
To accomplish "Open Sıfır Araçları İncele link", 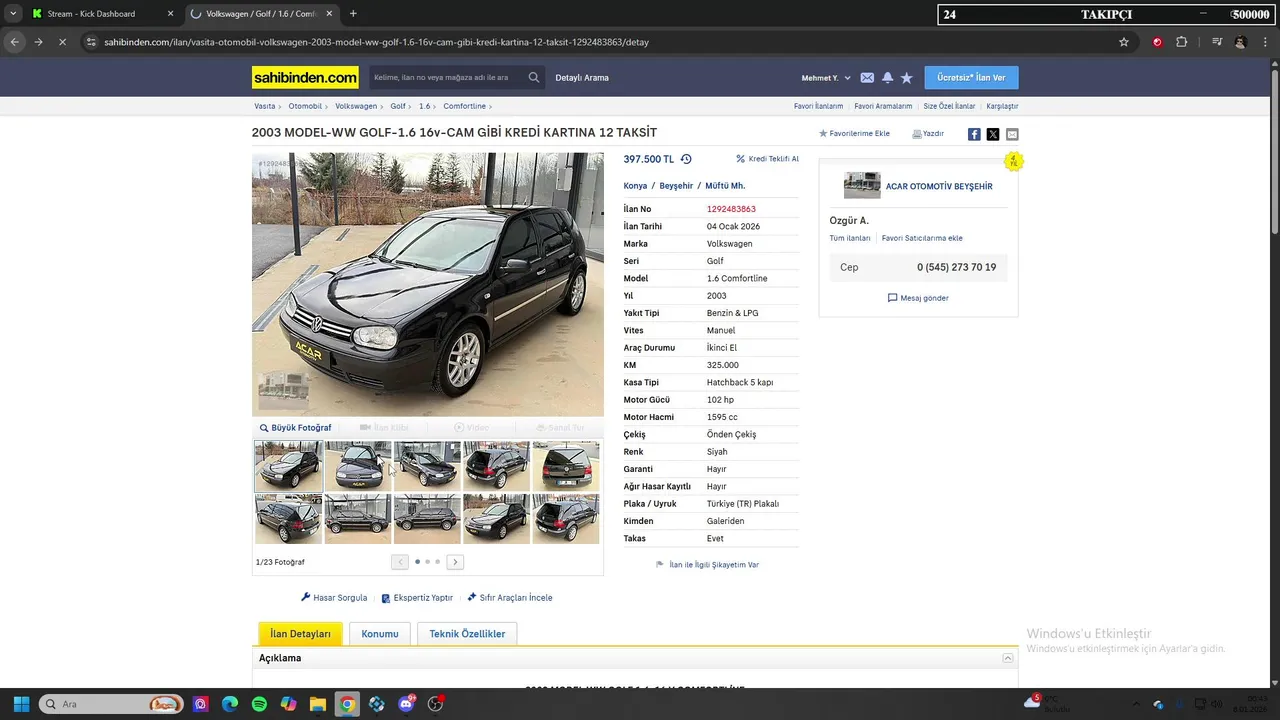I will (510, 598).
